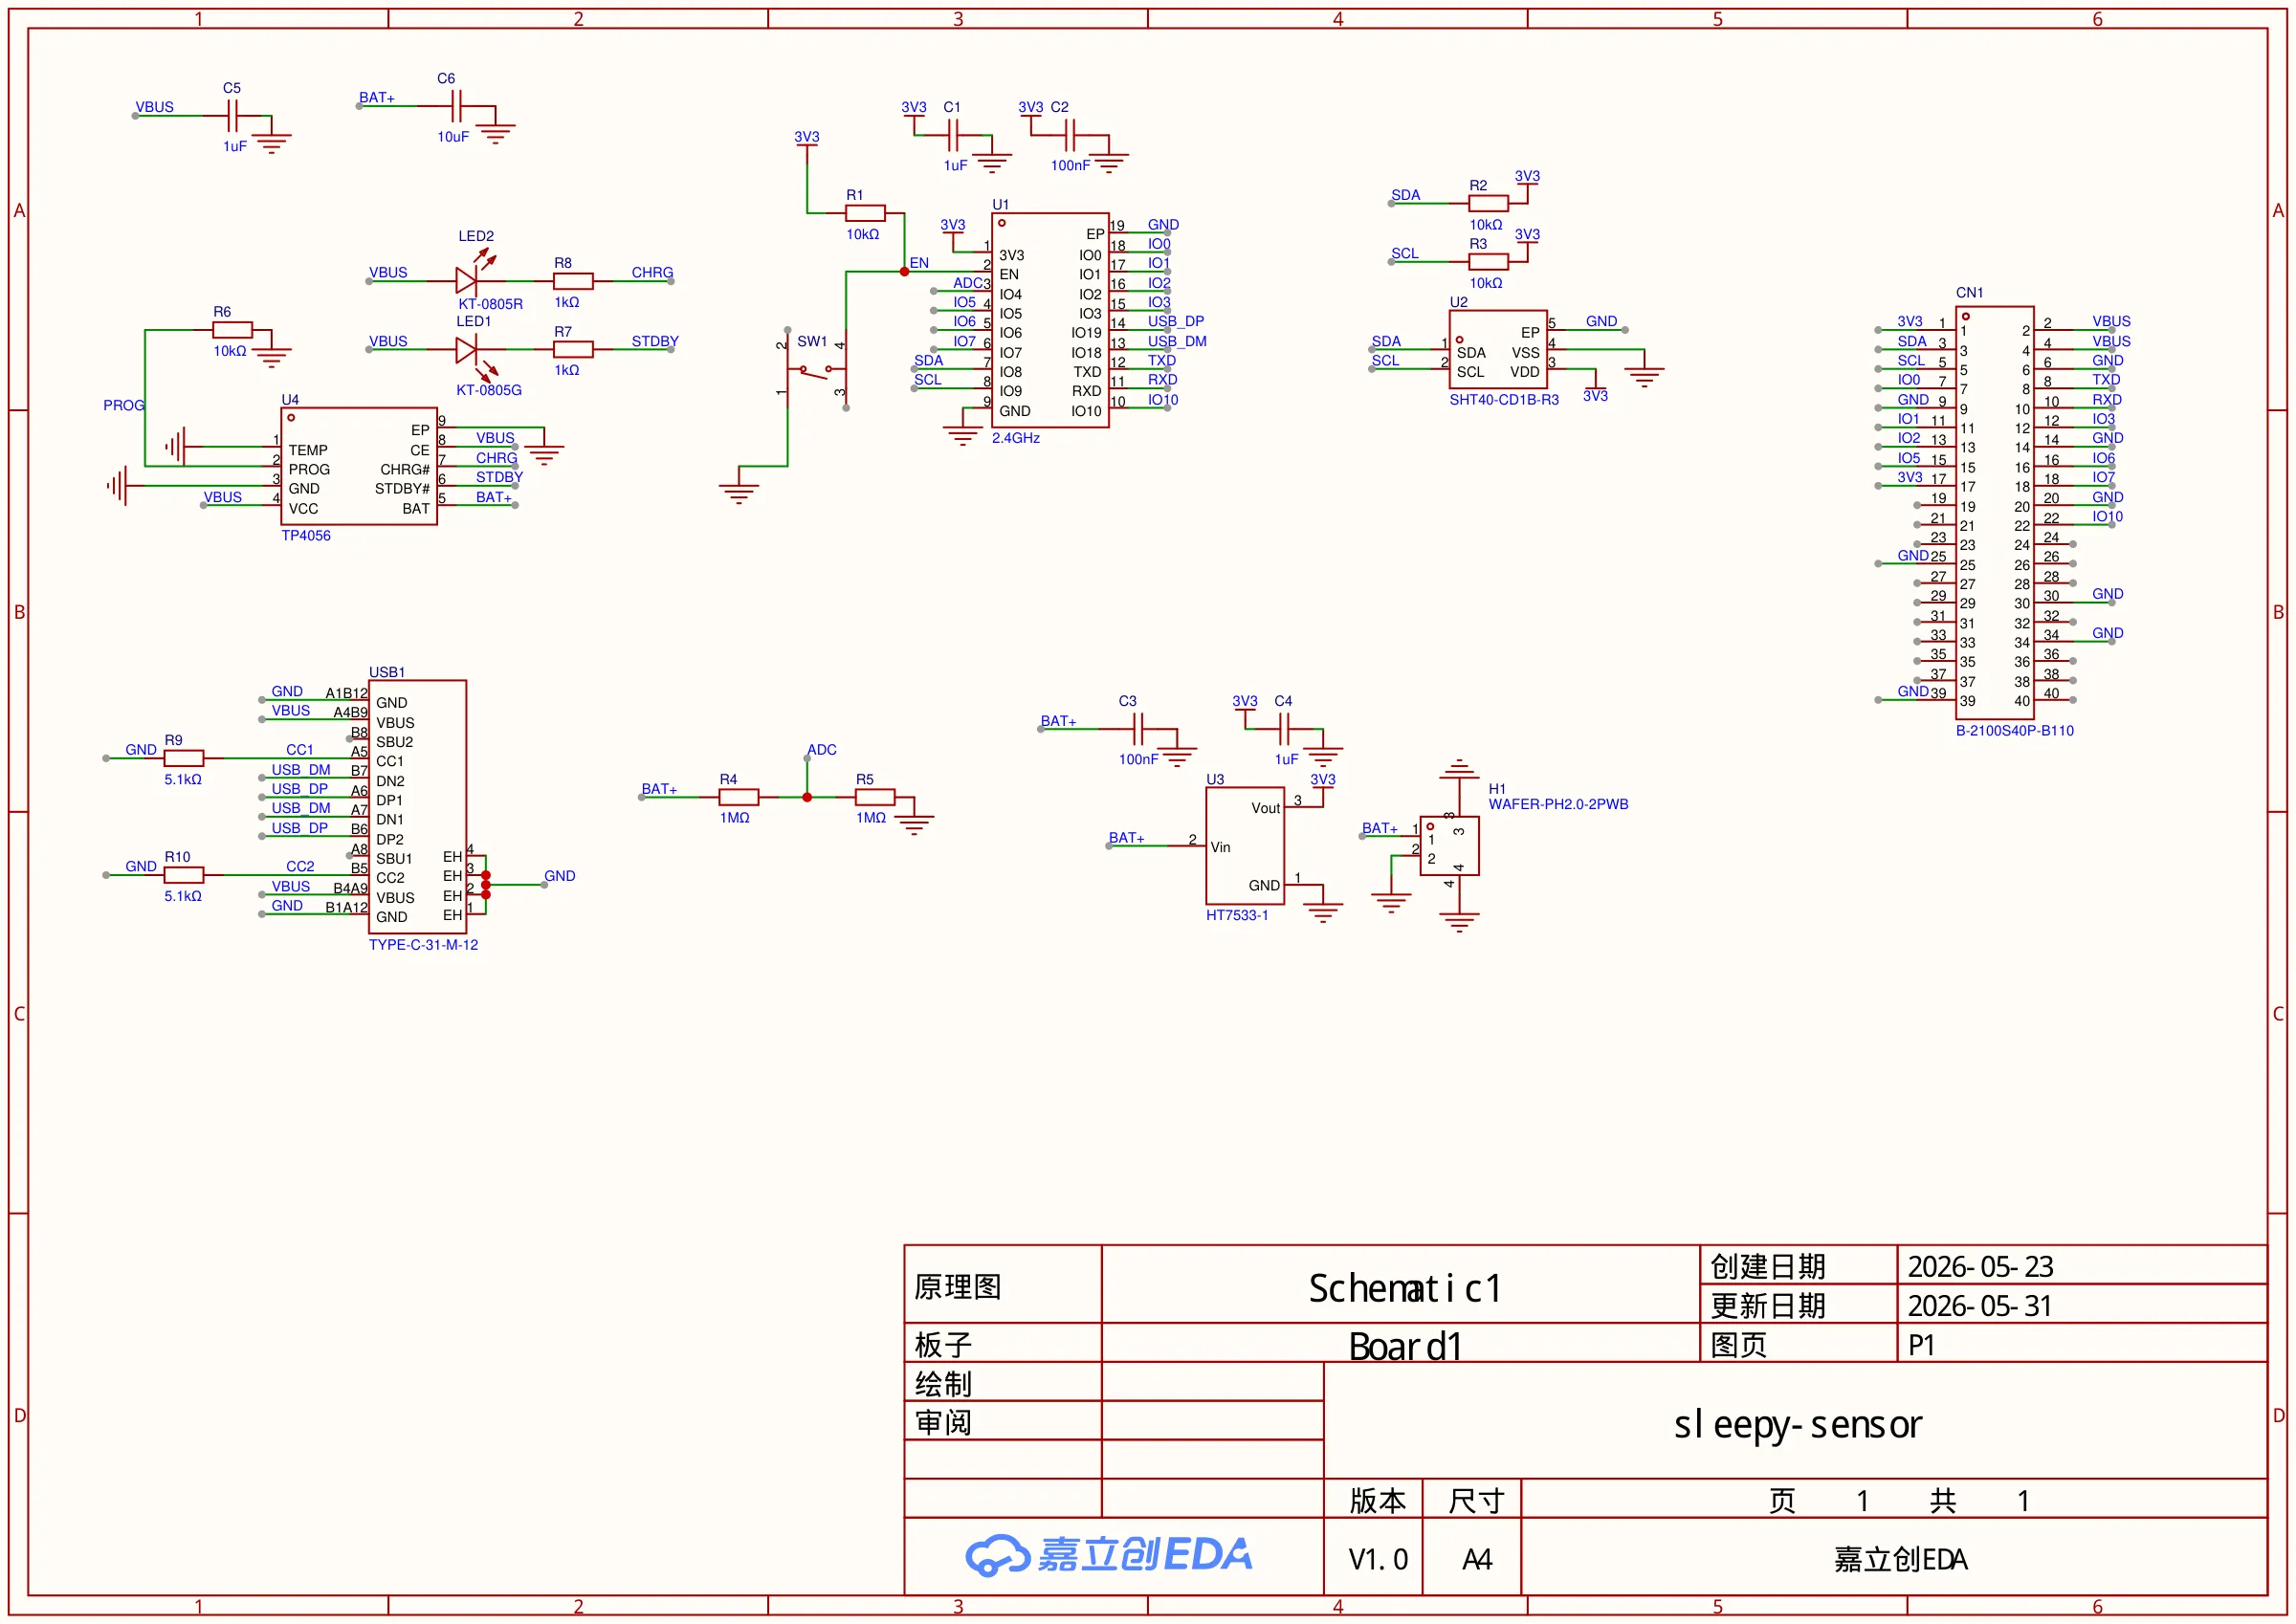The height and width of the screenshot is (1624, 2296).
Task: Click capacitor C3 100nF symbol
Action: 1138,729
